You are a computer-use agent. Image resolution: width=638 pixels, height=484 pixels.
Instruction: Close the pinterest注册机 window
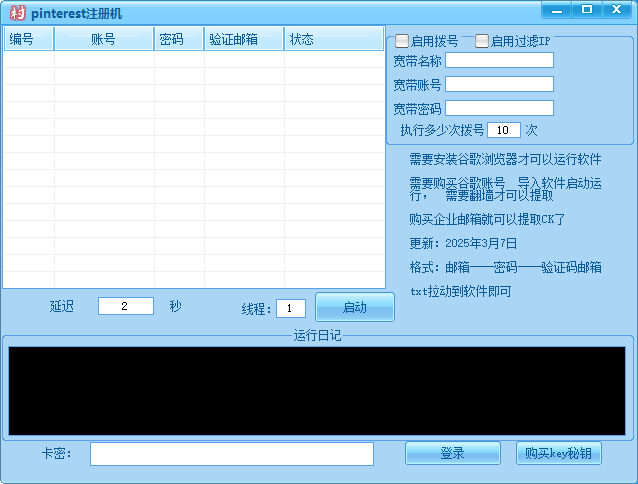(x=617, y=10)
